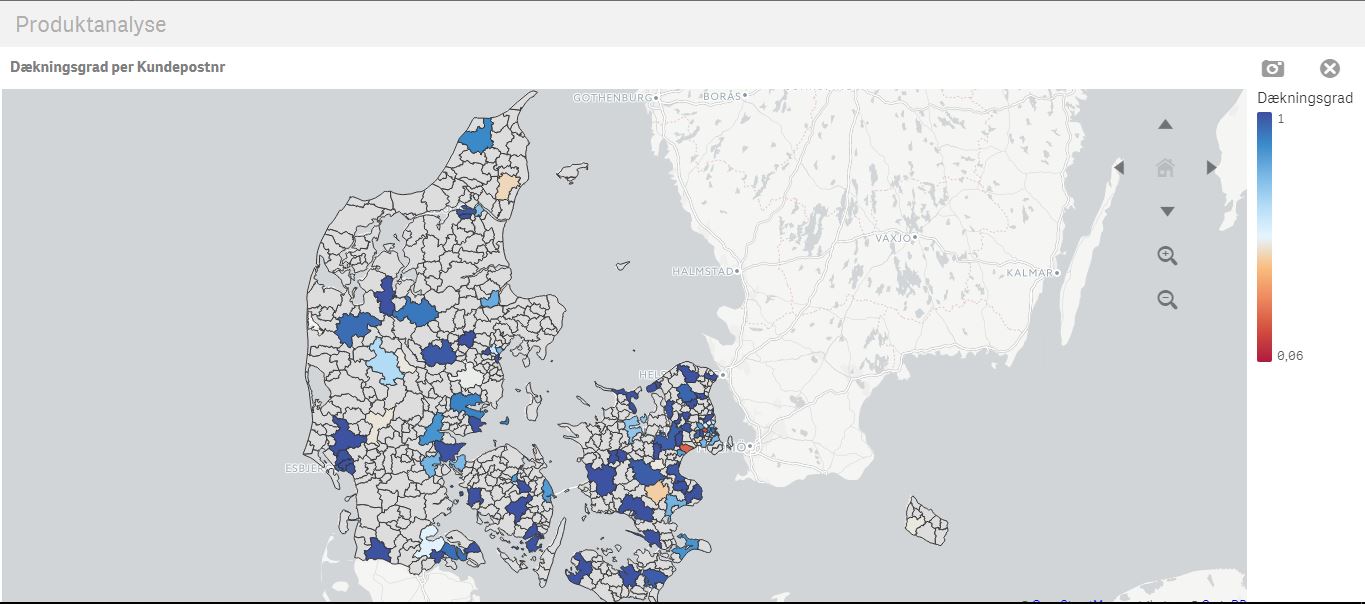
Task: Click the Växjö city label
Action: [x=893, y=238]
